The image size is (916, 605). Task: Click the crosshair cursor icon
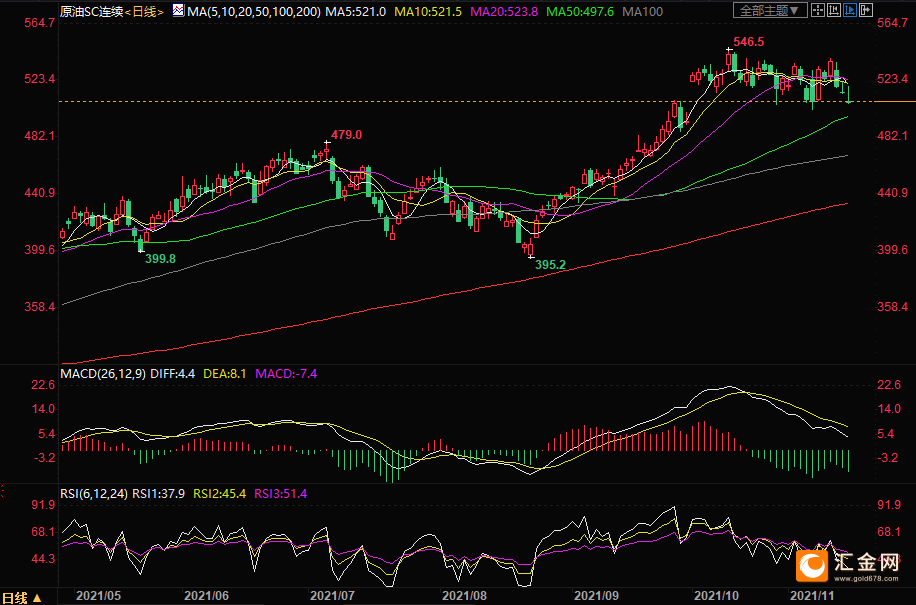point(818,10)
